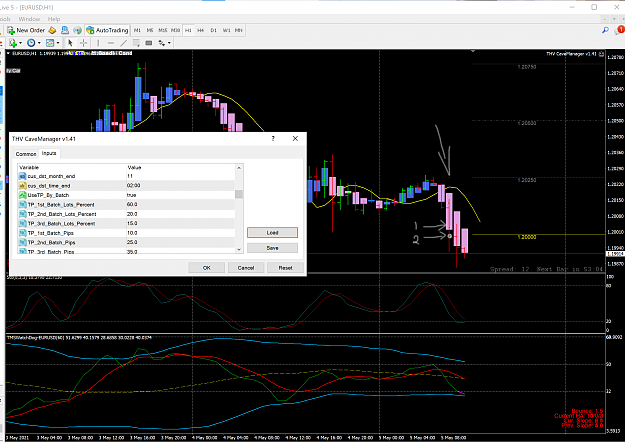Click the 02:00 value cell
This screenshot has width=625, height=442.
click(181, 185)
